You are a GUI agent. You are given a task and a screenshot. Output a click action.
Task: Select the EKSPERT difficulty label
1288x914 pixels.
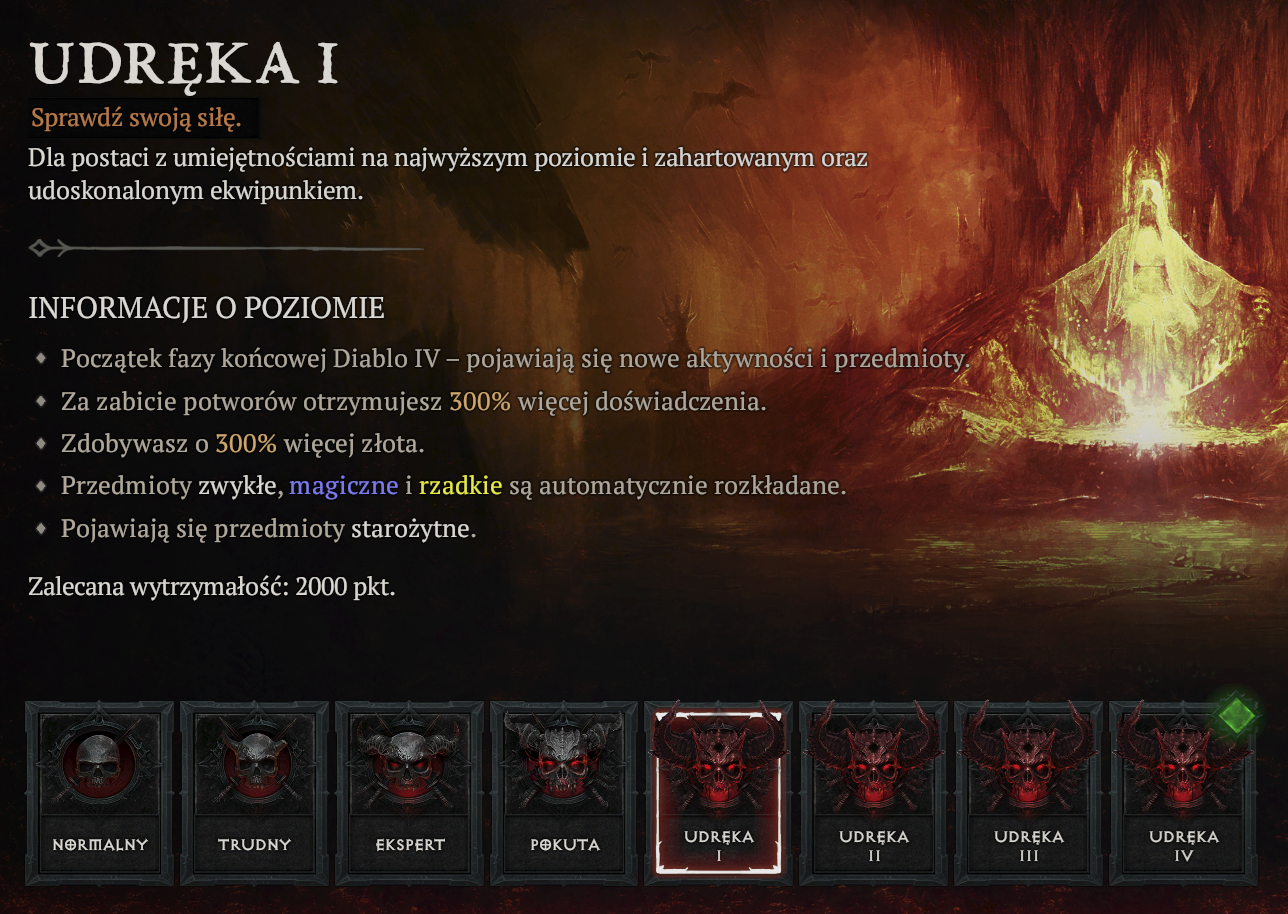[410, 845]
